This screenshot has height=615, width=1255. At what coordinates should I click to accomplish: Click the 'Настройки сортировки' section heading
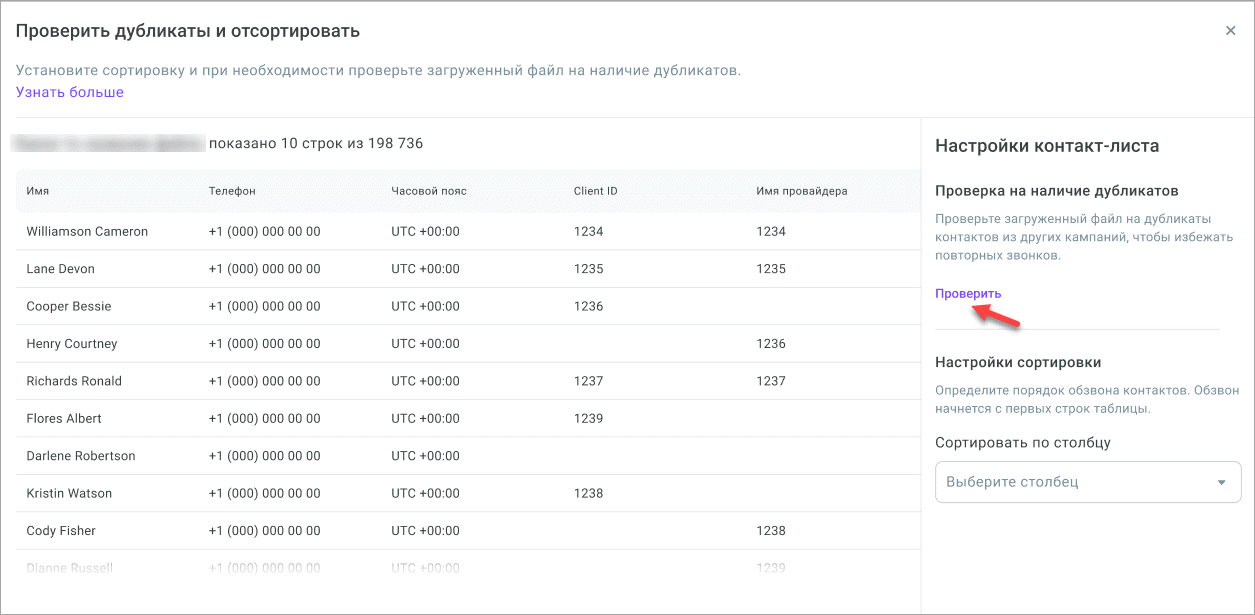(1017, 362)
